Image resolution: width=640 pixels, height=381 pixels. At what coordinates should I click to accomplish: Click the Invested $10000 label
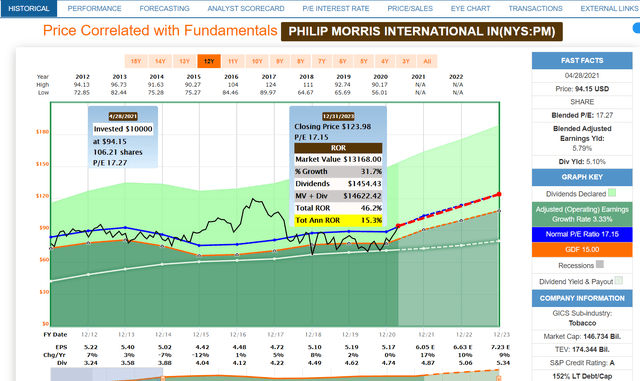click(x=123, y=129)
